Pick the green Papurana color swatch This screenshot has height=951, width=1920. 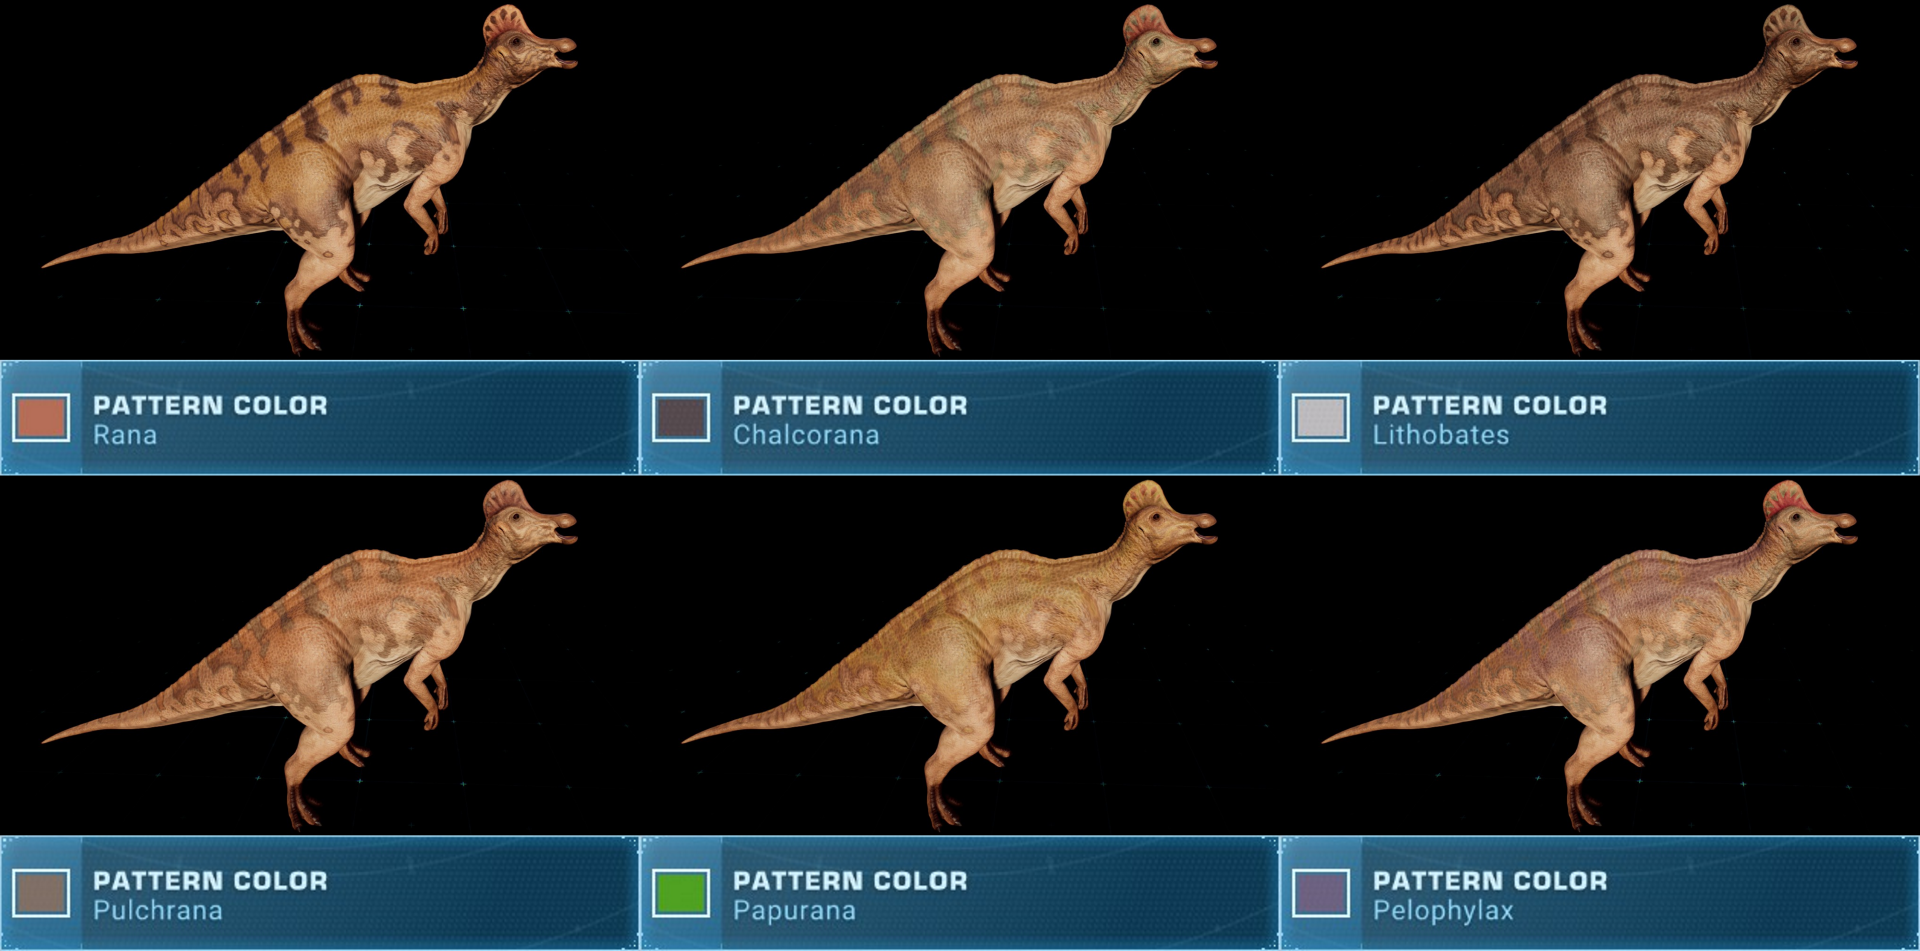pos(681,893)
